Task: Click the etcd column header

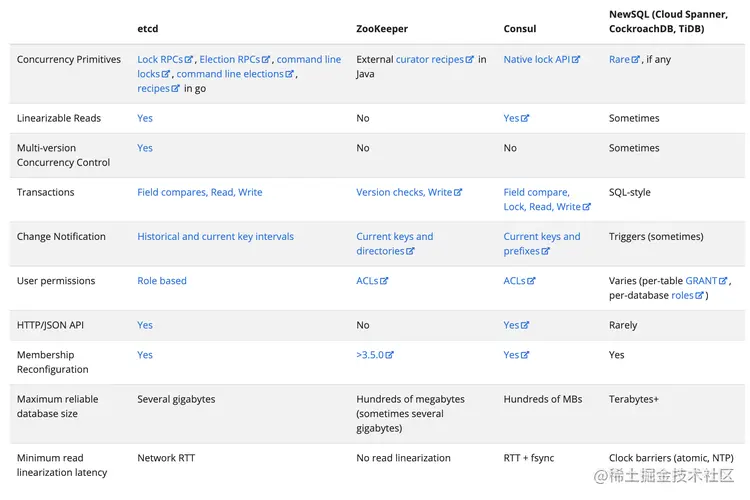Action: coord(148,29)
